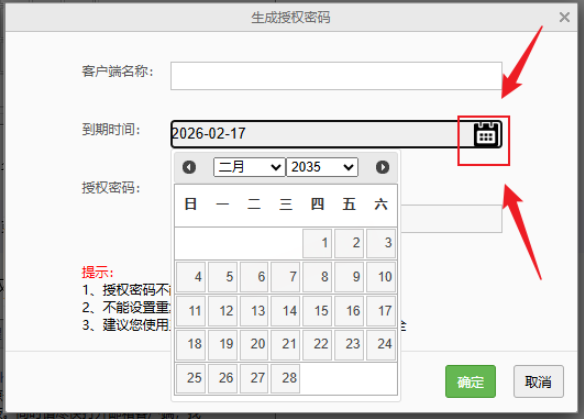Pick date 5 in calendar
Screen dimensions: 584x419
(x=223, y=277)
